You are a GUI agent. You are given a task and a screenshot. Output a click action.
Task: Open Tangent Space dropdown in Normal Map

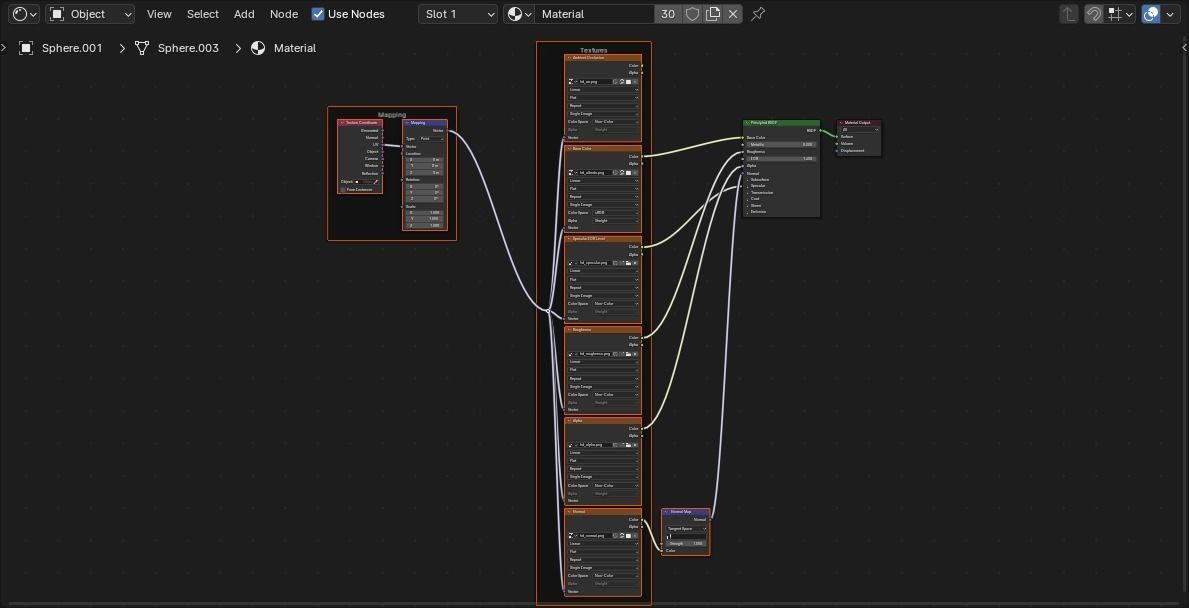685,528
